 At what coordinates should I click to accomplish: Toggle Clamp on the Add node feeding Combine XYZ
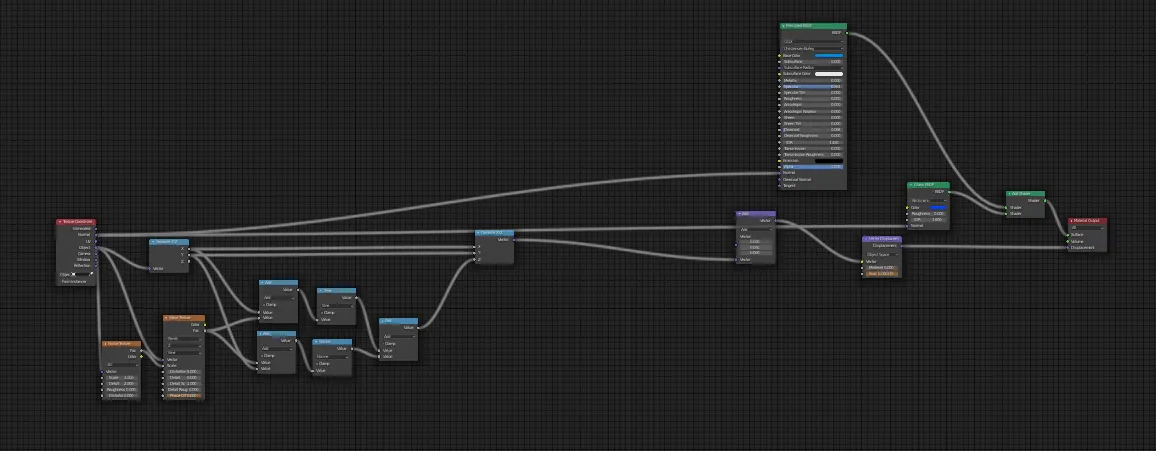(390, 344)
